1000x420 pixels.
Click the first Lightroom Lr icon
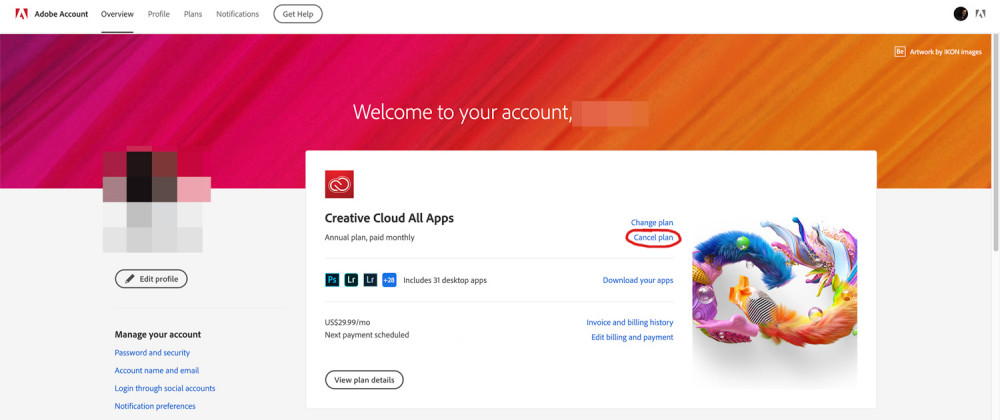[351, 280]
